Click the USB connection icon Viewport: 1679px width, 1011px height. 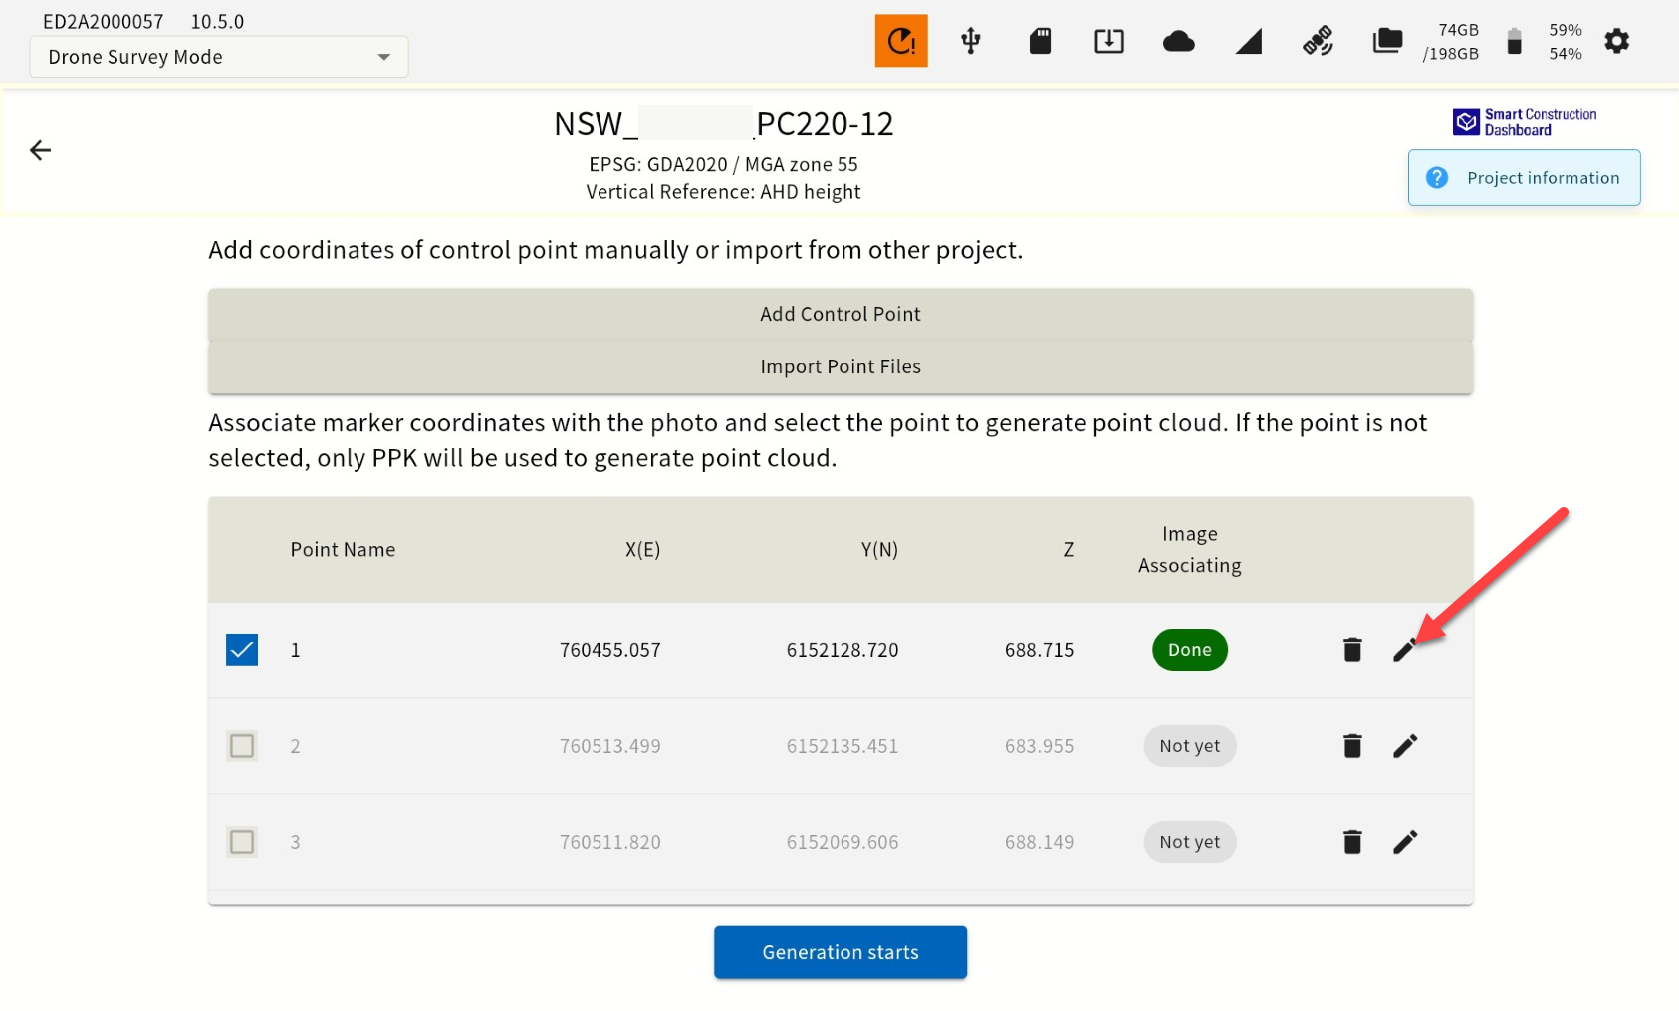970,41
